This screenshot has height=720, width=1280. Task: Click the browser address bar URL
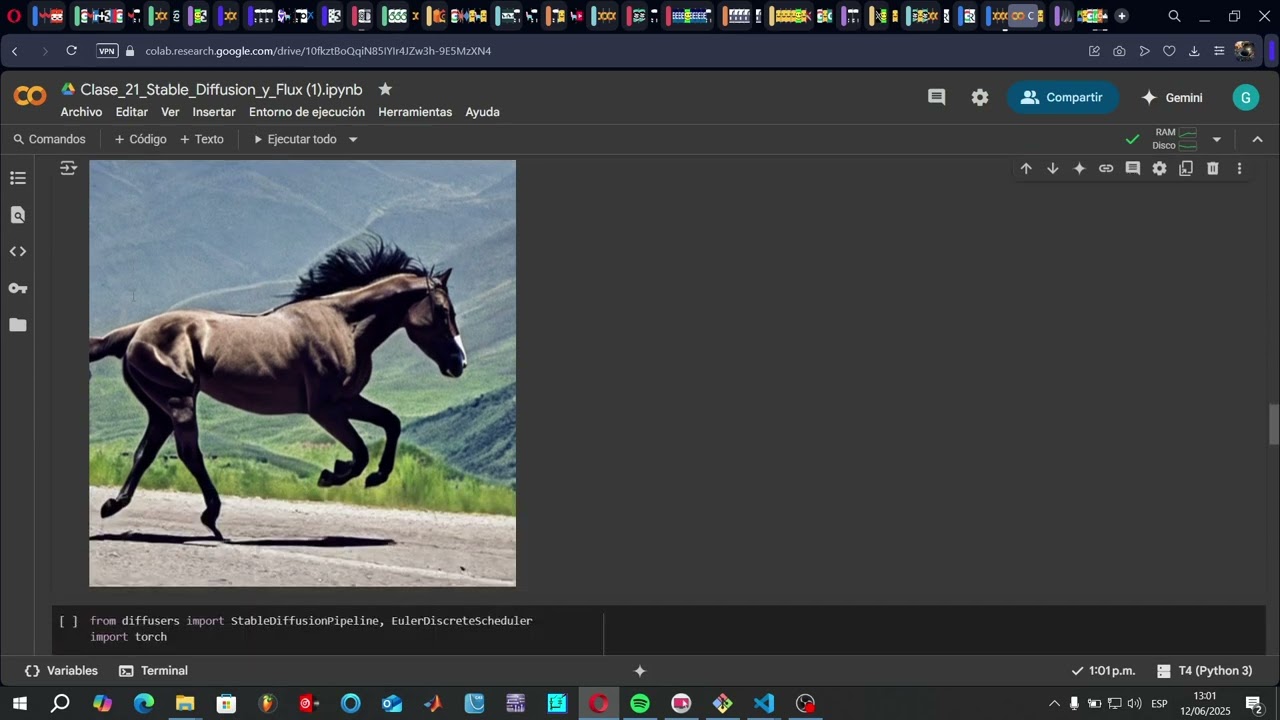click(x=318, y=51)
